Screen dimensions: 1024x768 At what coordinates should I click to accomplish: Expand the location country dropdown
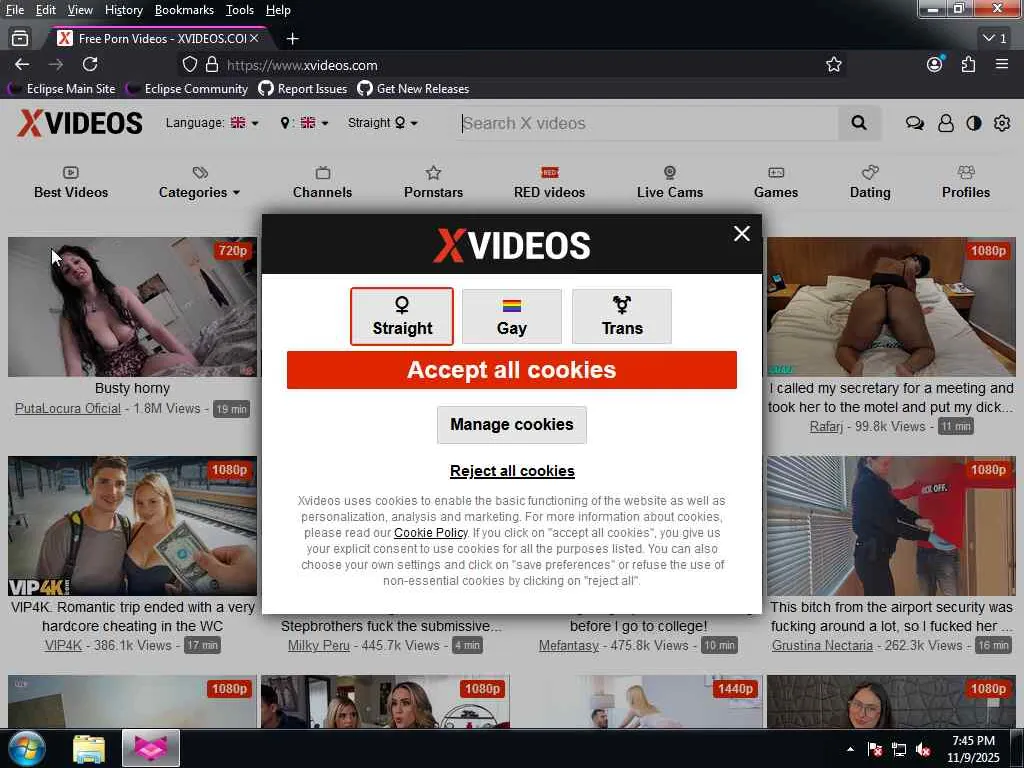(x=304, y=123)
